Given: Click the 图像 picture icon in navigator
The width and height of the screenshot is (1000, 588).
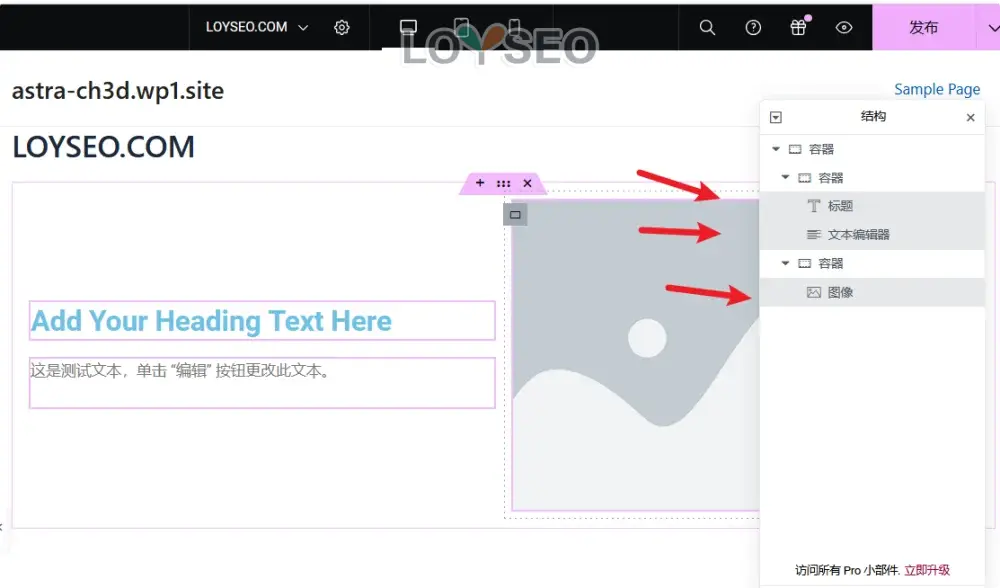Looking at the screenshot, I should pos(814,292).
